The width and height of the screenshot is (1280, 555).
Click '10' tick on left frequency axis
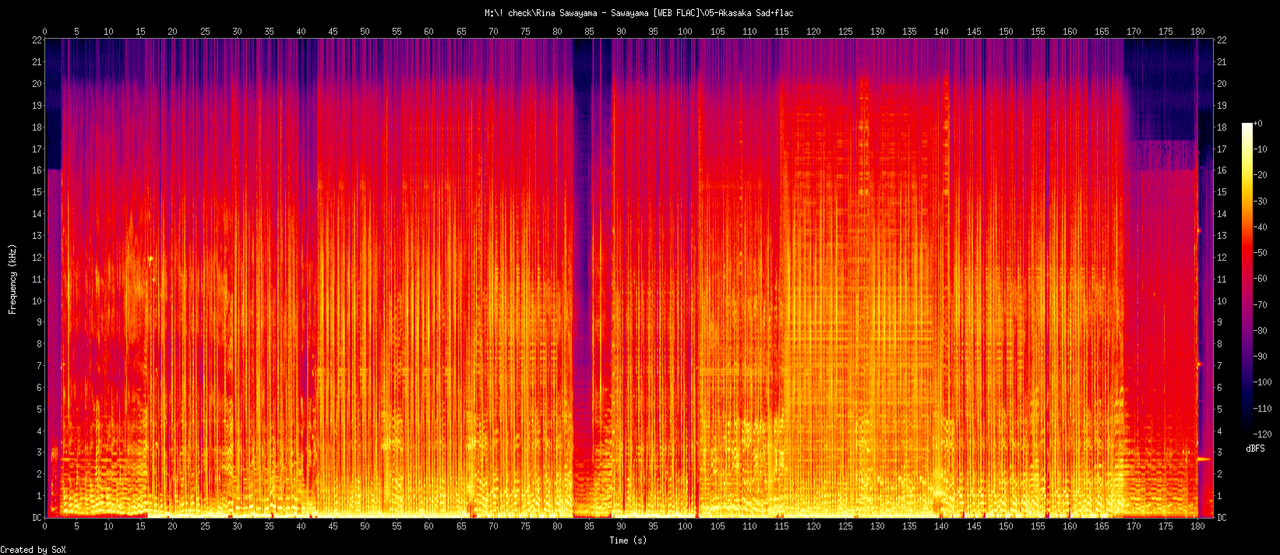click(x=36, y=300)
